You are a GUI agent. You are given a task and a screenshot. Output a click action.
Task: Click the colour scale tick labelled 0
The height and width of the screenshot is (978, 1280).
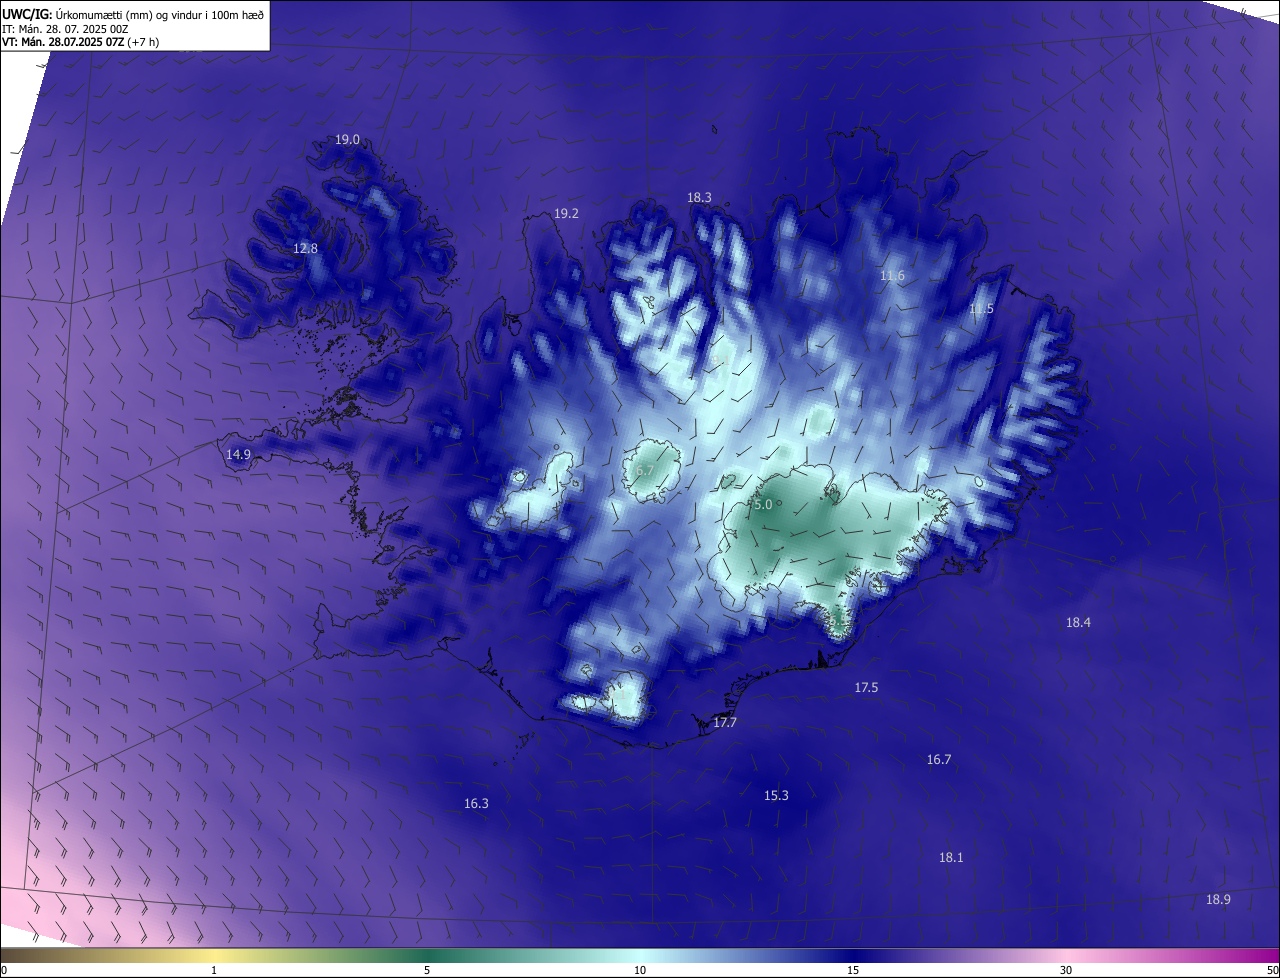[x=4, y=971]
